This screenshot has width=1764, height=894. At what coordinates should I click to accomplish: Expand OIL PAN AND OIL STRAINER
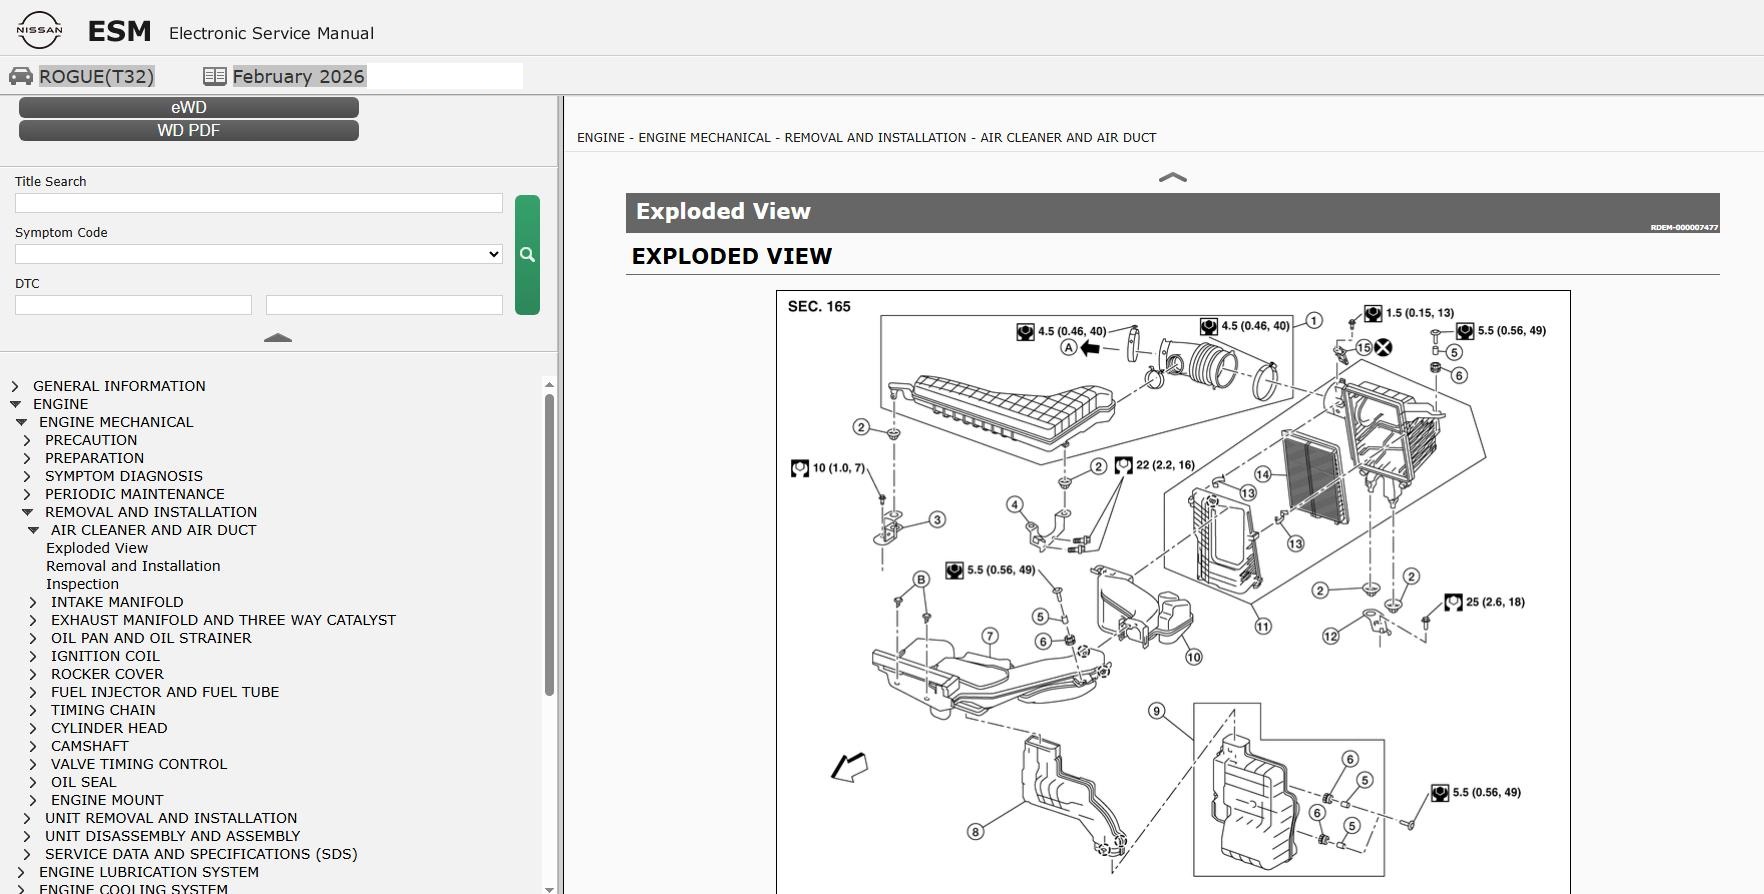[33, 638]
